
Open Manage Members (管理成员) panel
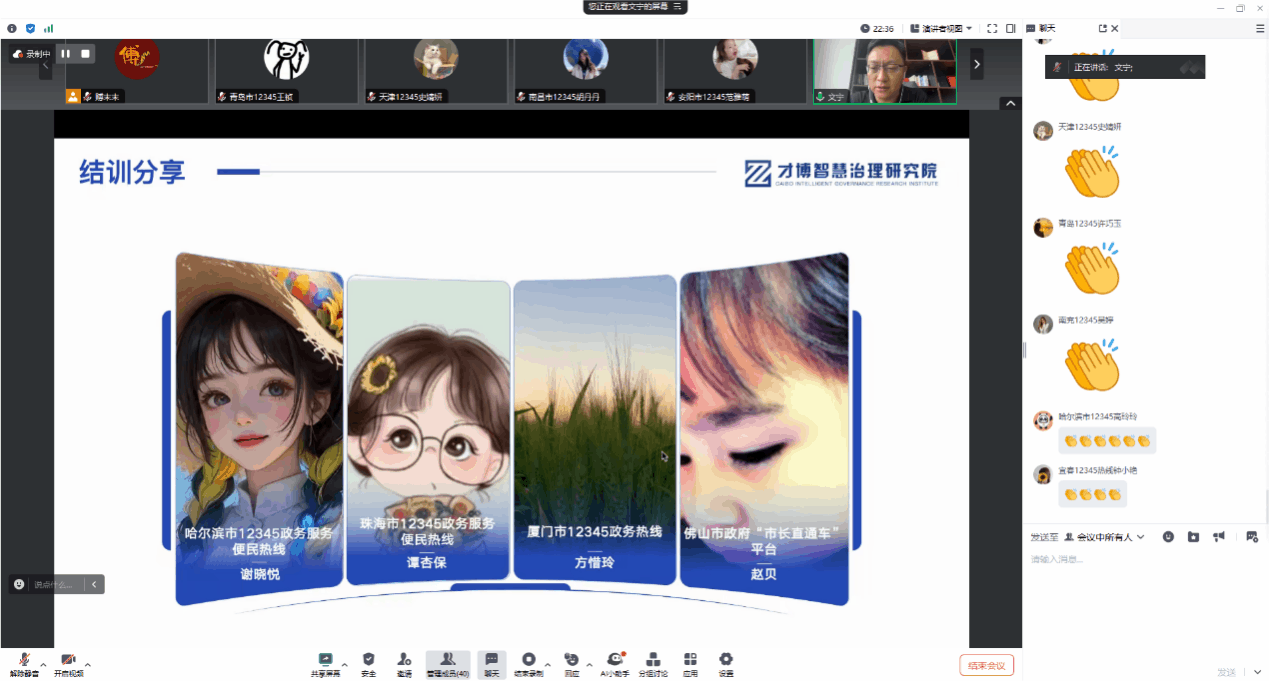[x=448, y=663]
